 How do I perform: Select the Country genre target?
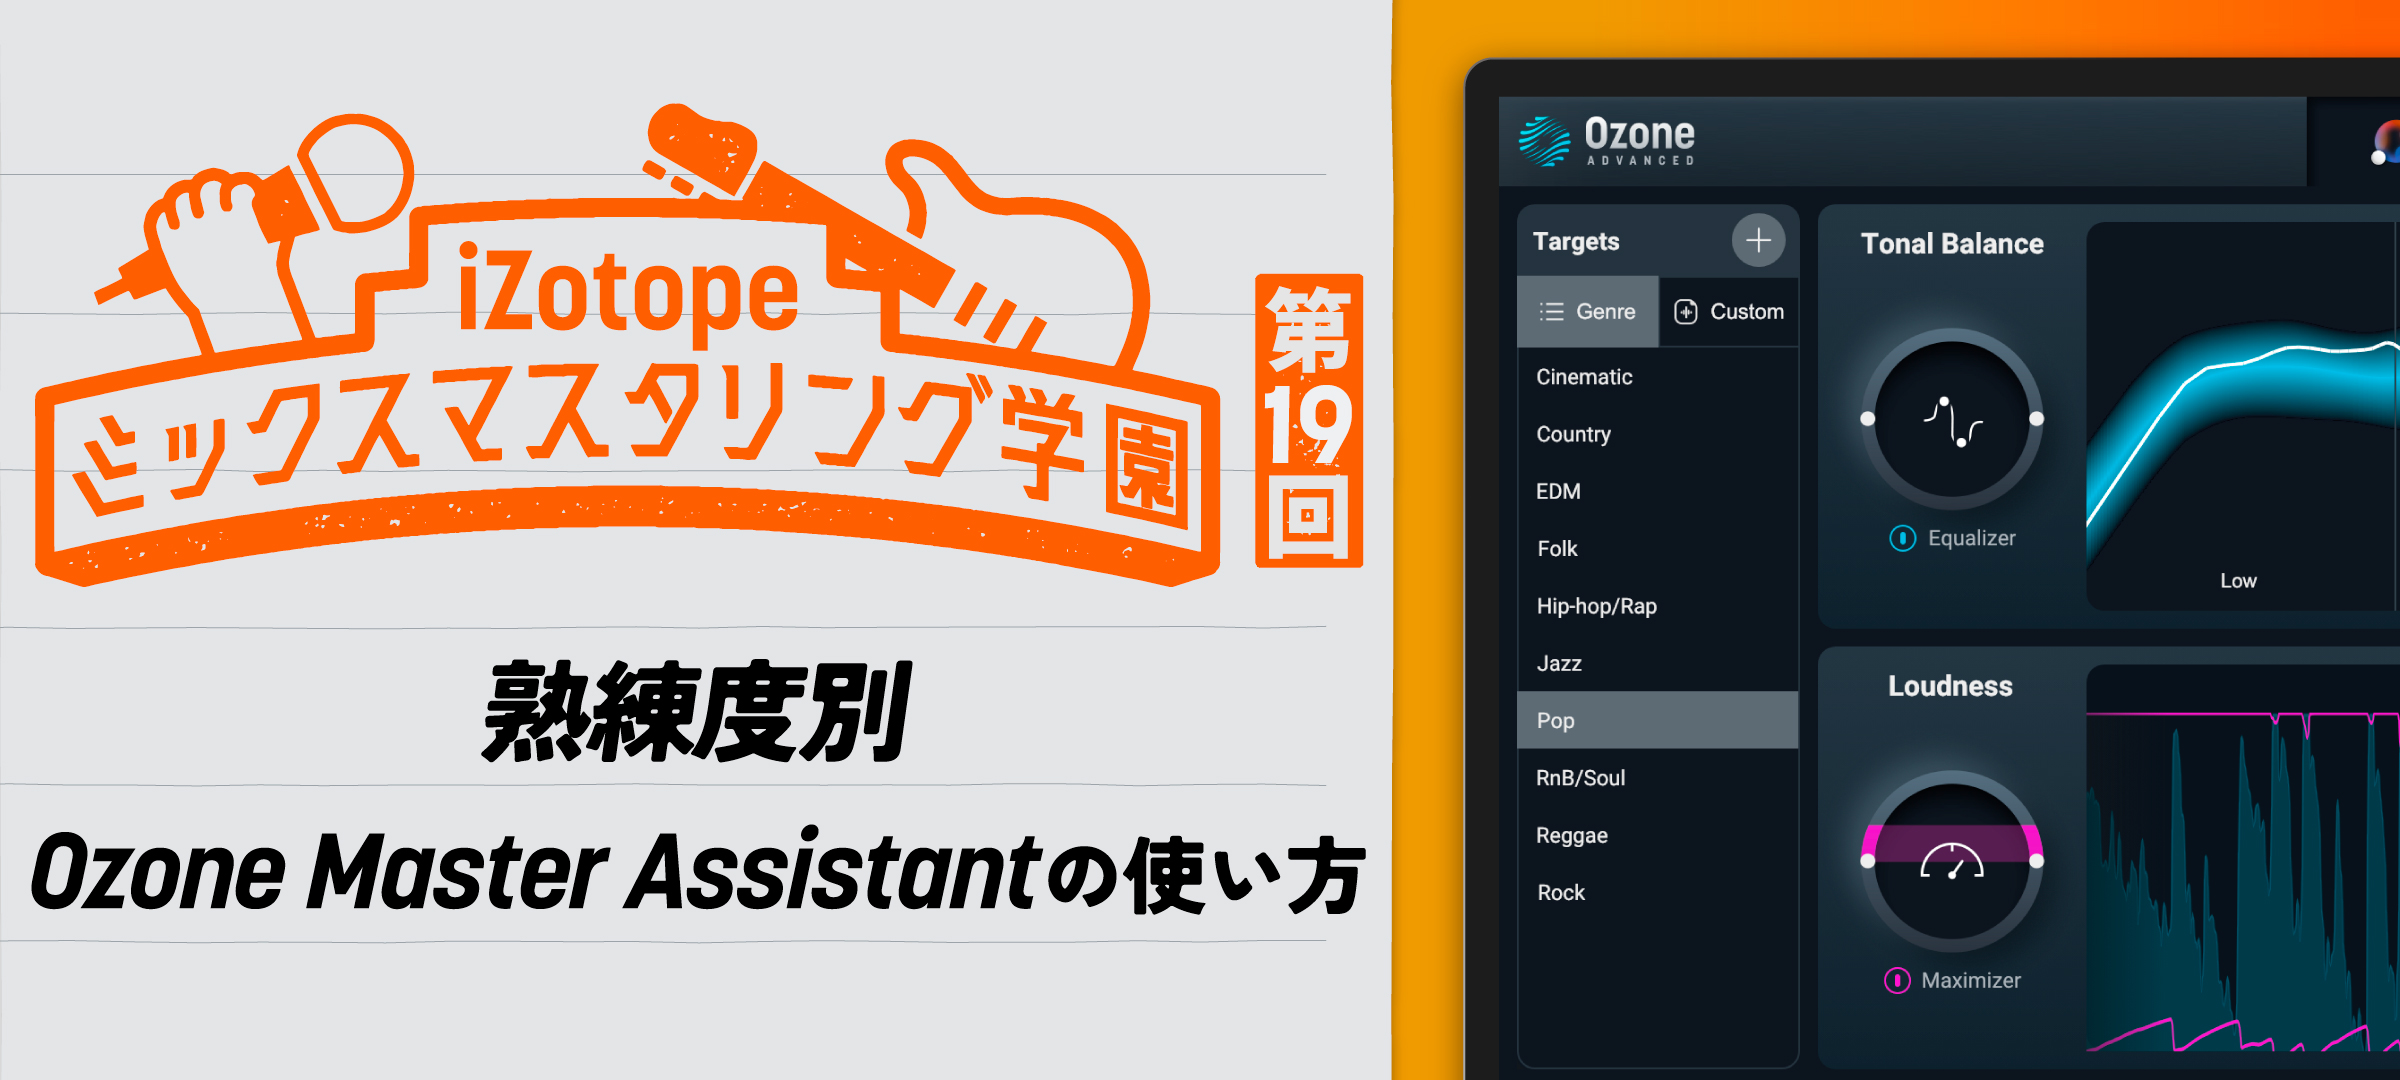tap(1658, 434)
